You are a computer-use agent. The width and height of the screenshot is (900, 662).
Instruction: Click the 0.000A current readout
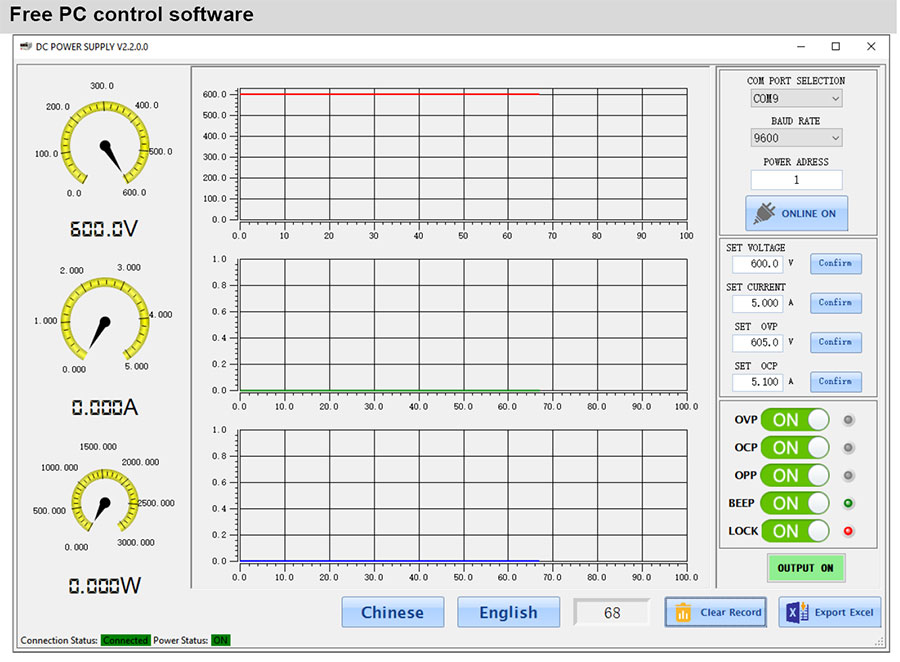(x=104, y=407)
